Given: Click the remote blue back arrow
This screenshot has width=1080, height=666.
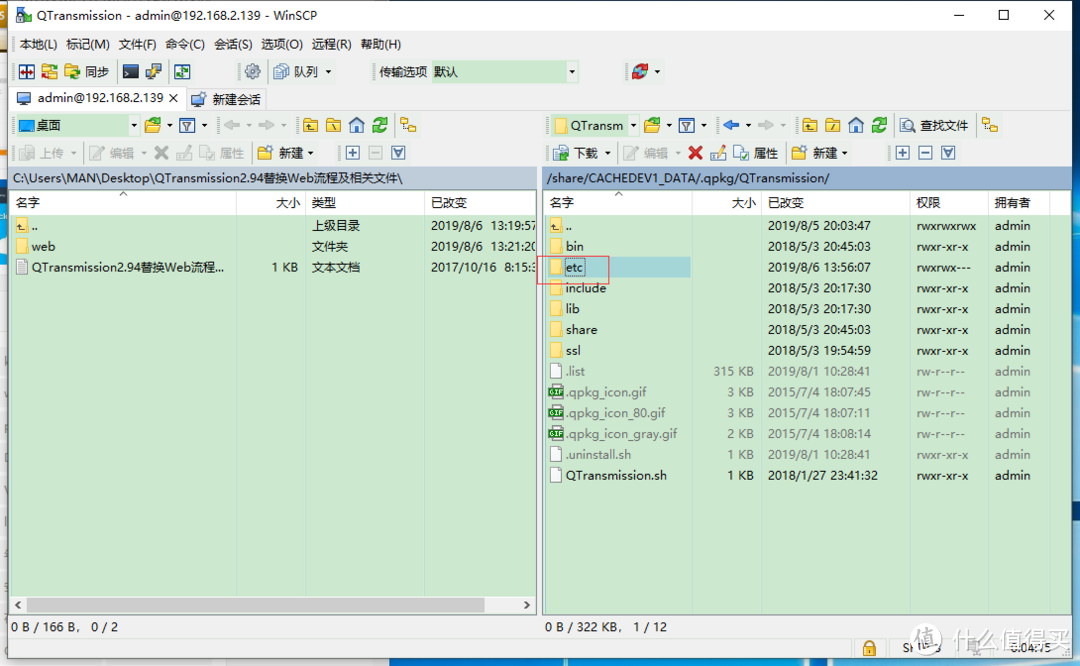Looking at the screenshot, I should (x=731, y=125).
